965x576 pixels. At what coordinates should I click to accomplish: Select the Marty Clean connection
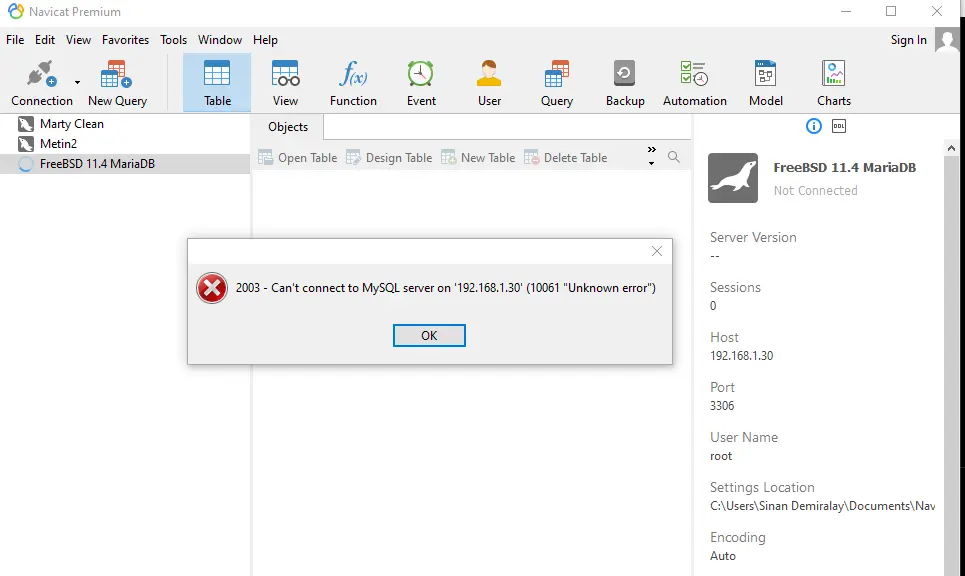pyautogui.click(x=125, y=124)
